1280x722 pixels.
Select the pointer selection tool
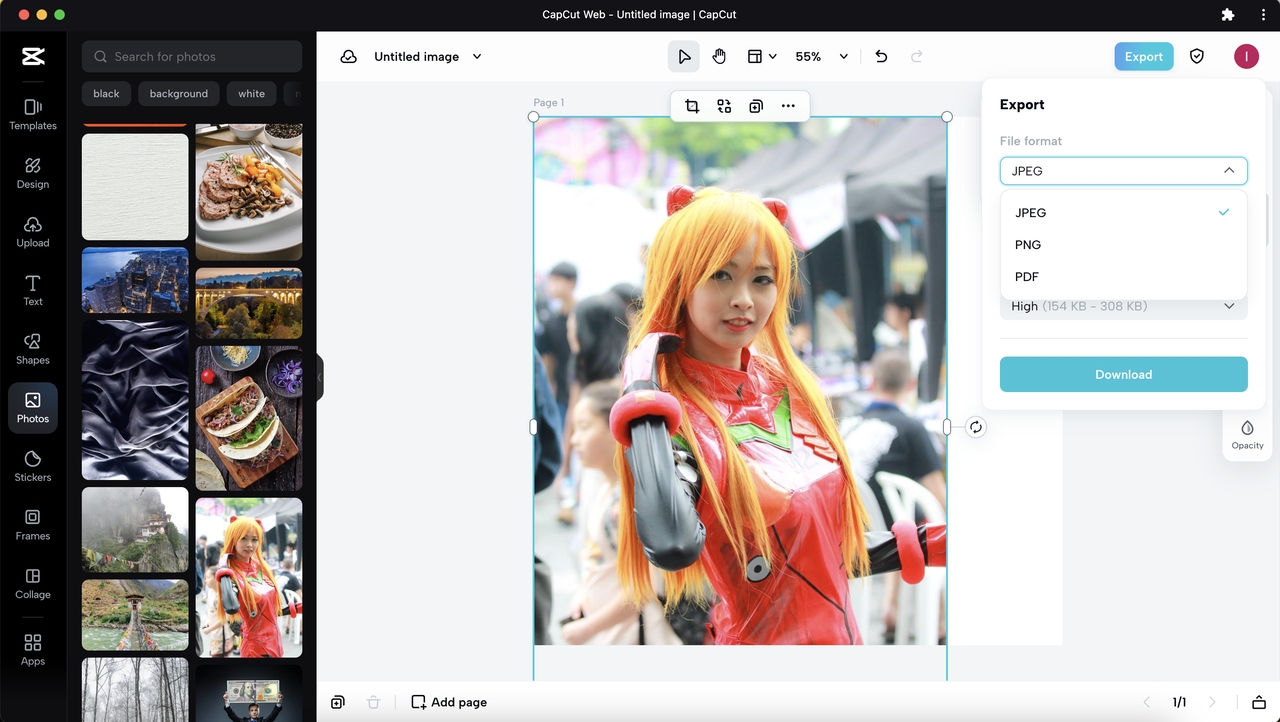[684, 57]
